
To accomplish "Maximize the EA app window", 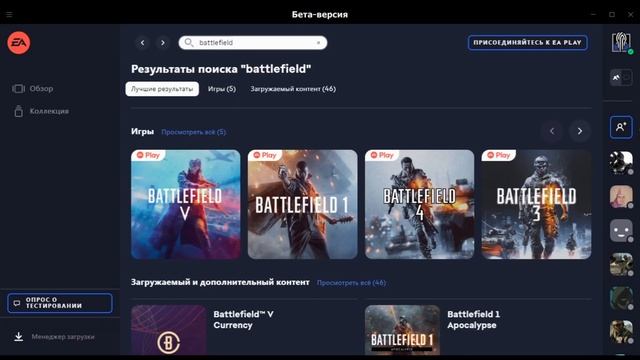I will pos(612,15).
